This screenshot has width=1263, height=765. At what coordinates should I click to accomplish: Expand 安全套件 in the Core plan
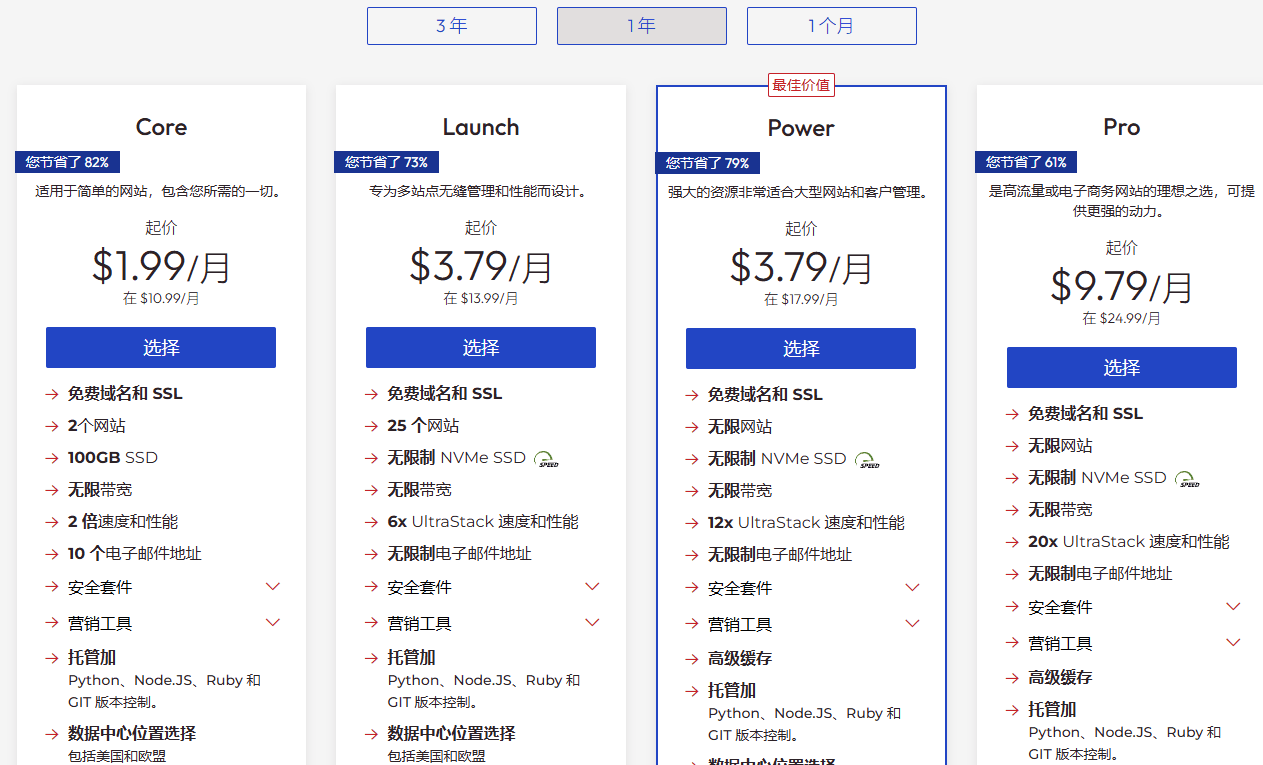(x=272, y=587)
